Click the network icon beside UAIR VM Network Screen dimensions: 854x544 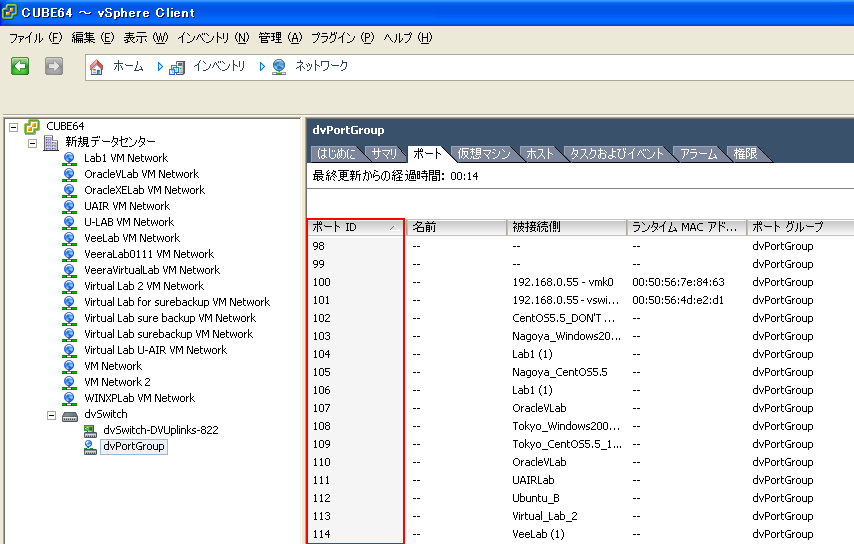click(69, 206)
